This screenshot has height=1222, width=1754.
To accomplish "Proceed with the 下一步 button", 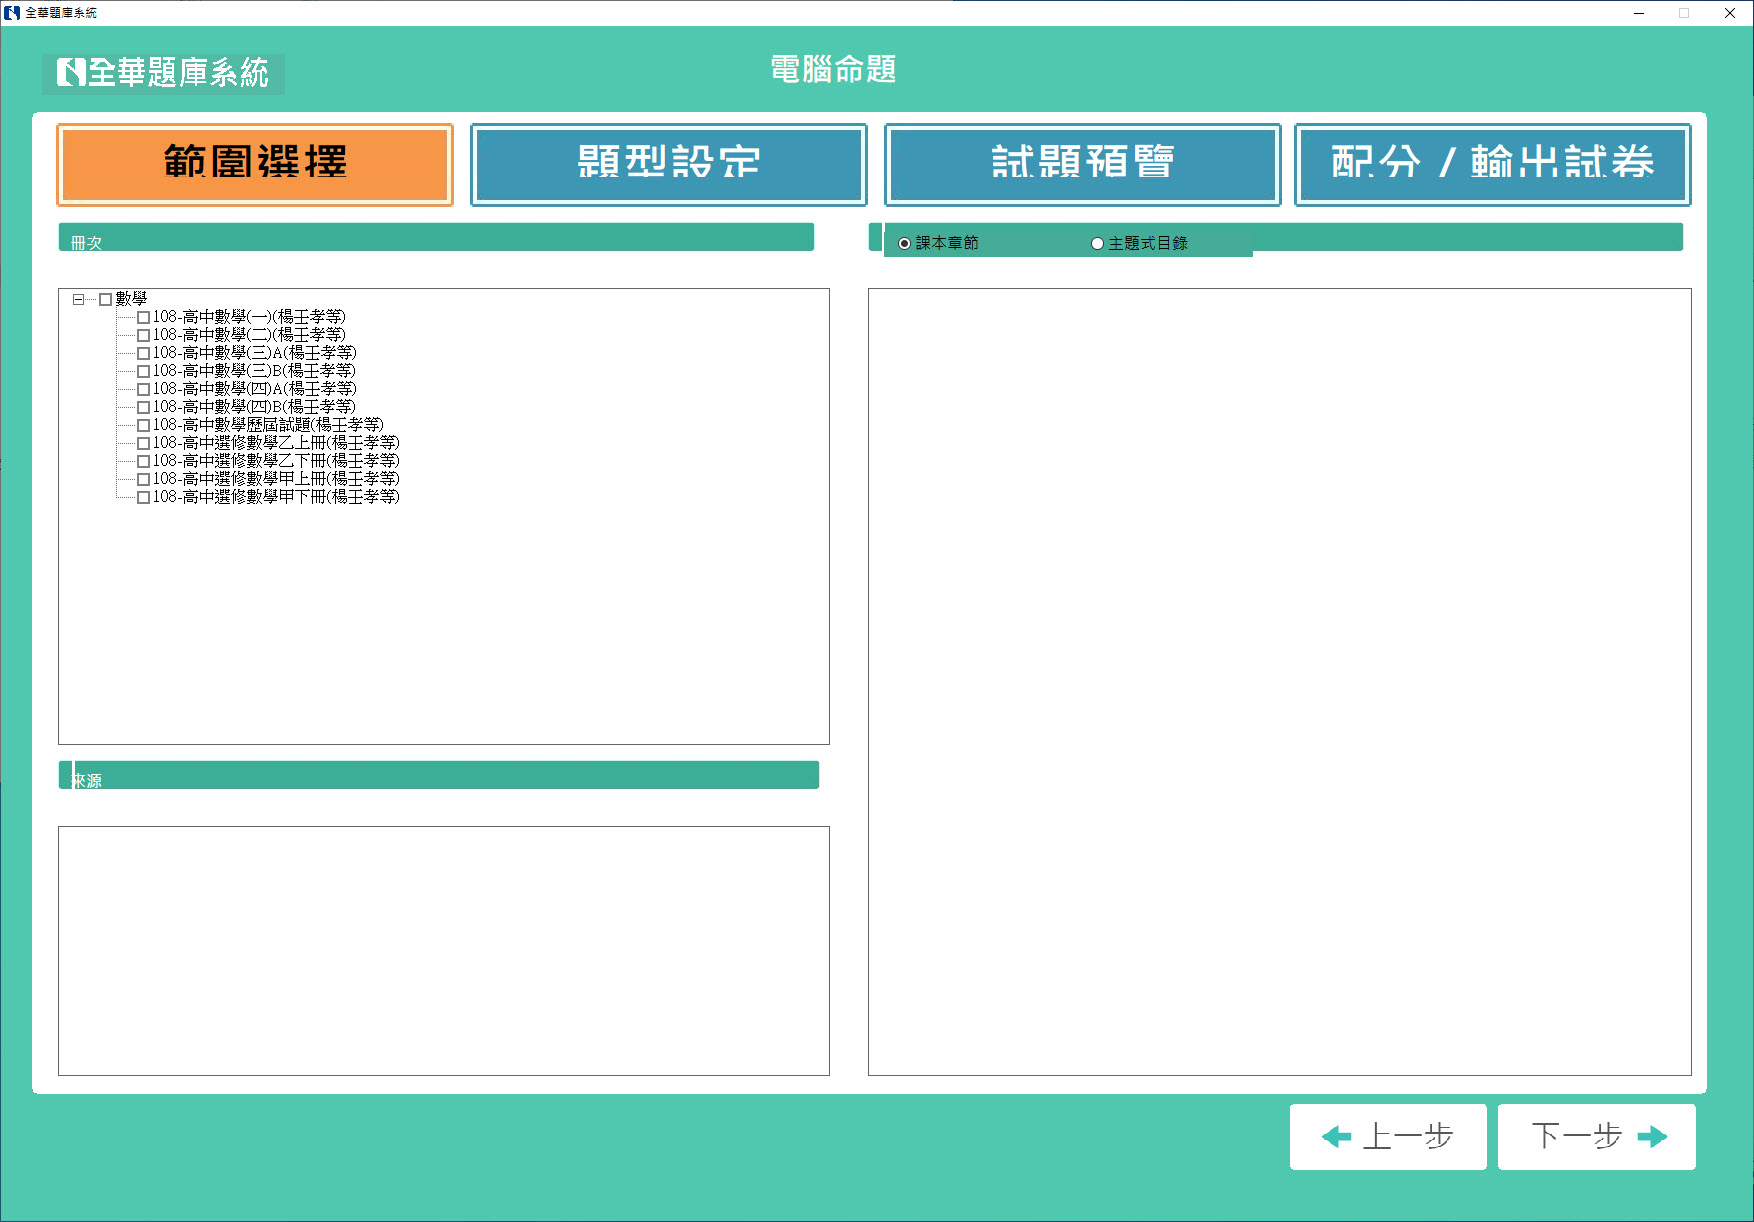I will click(1597, 1137).
